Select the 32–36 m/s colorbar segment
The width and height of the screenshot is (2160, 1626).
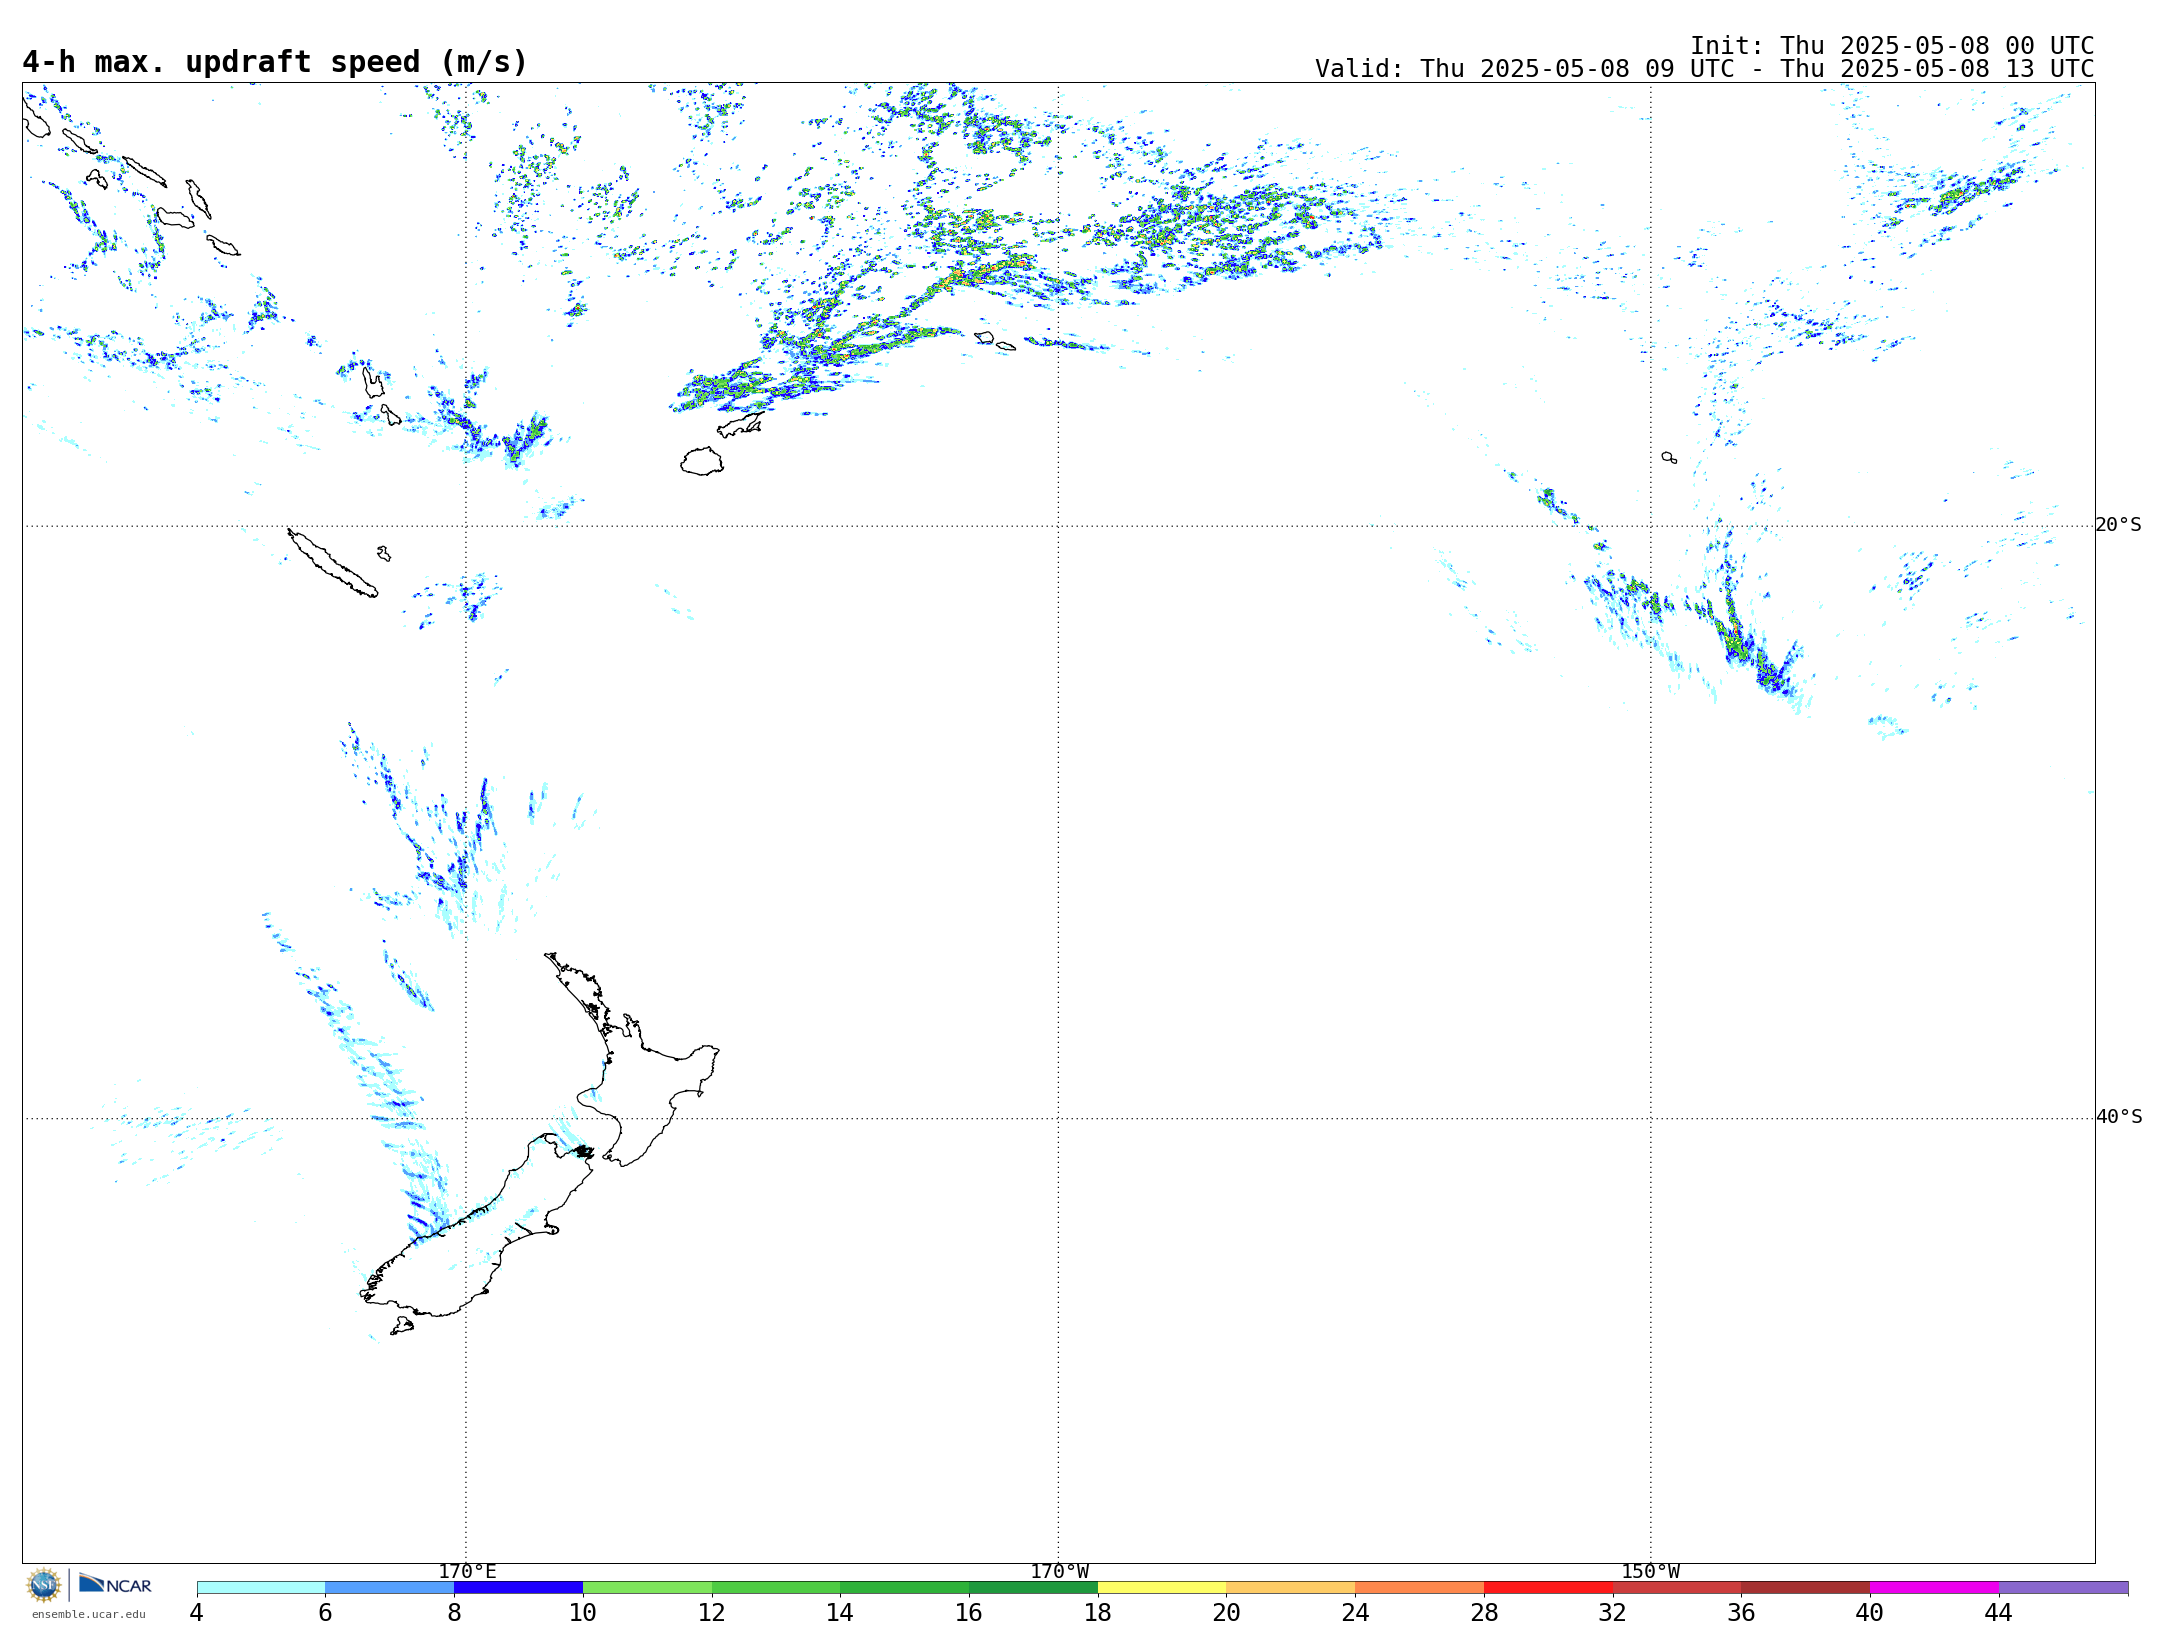point(1677,1588)
